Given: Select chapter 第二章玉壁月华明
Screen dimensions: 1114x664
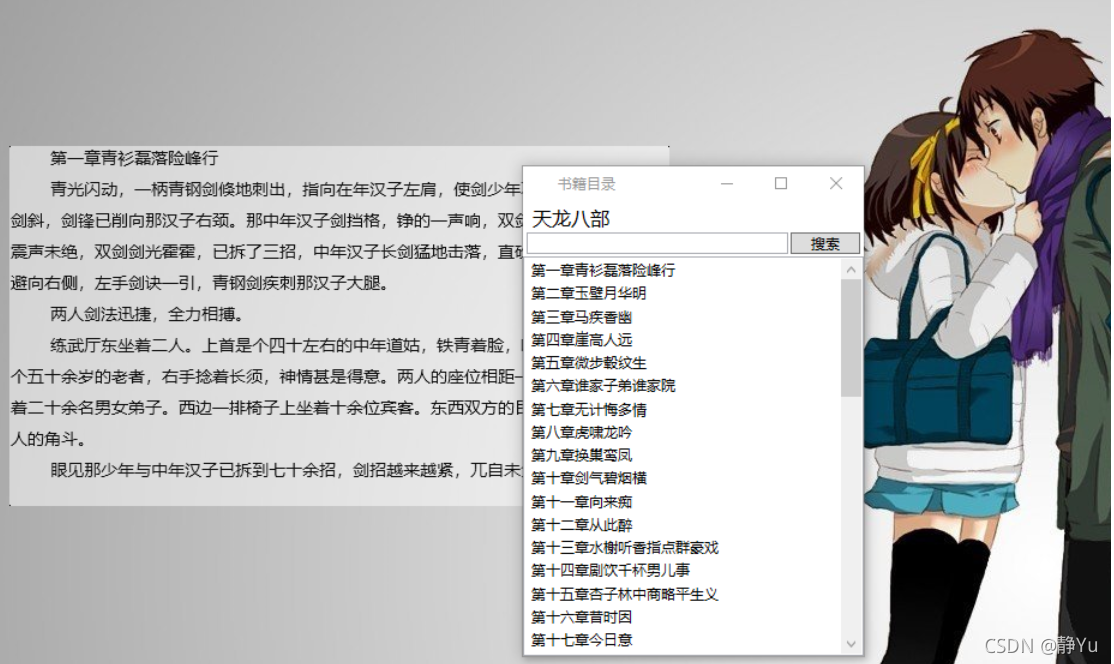Looking at the screenshot, I should click(588, 293).
